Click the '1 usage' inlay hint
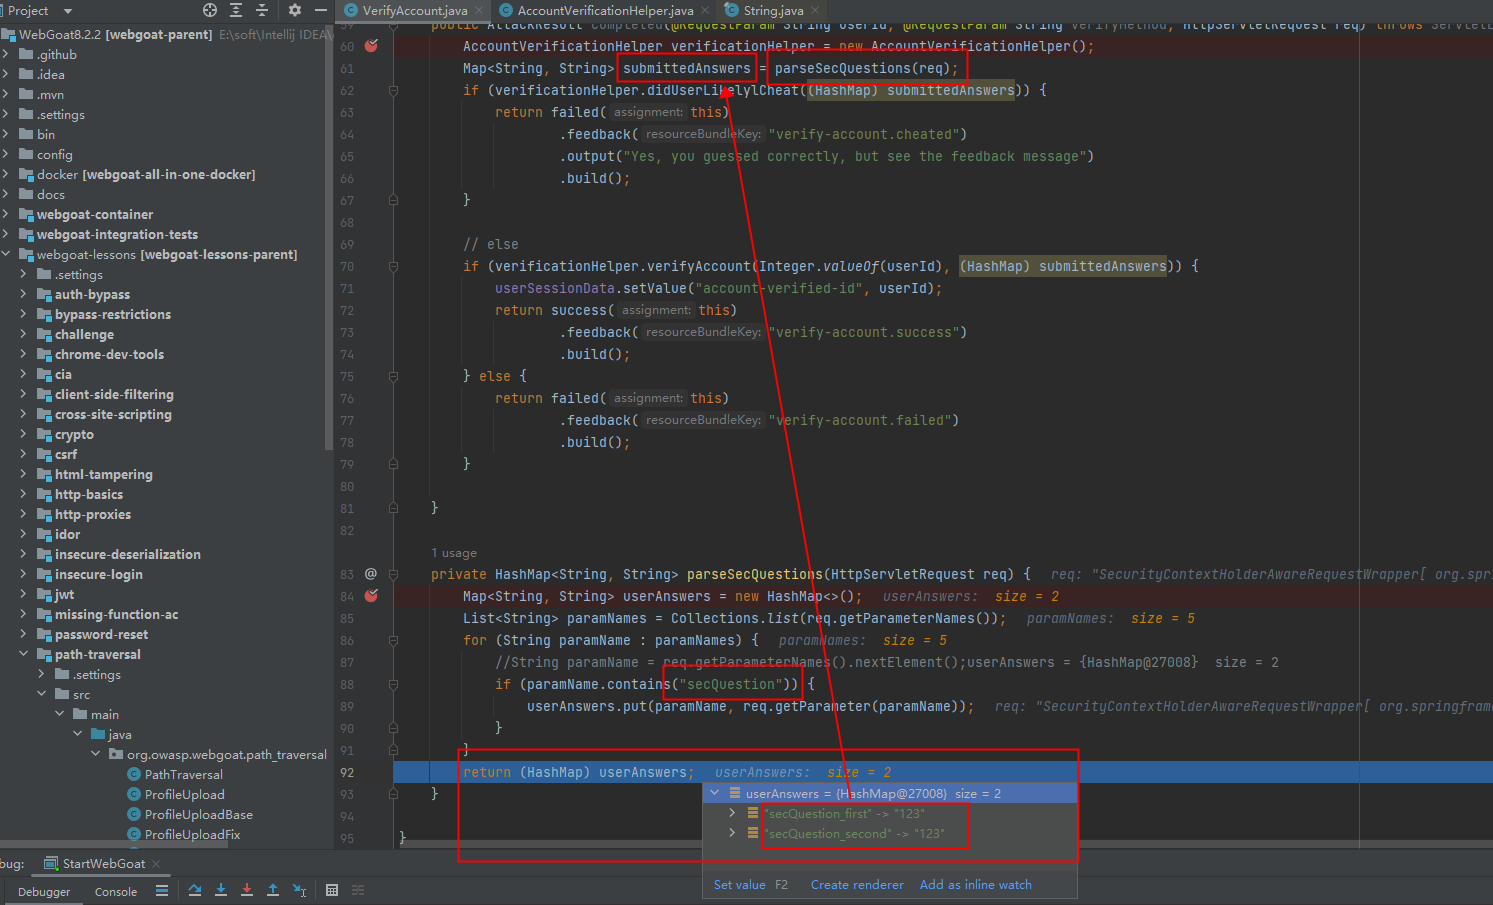Viewport: 1493px width, 905px height. point(454,552)
